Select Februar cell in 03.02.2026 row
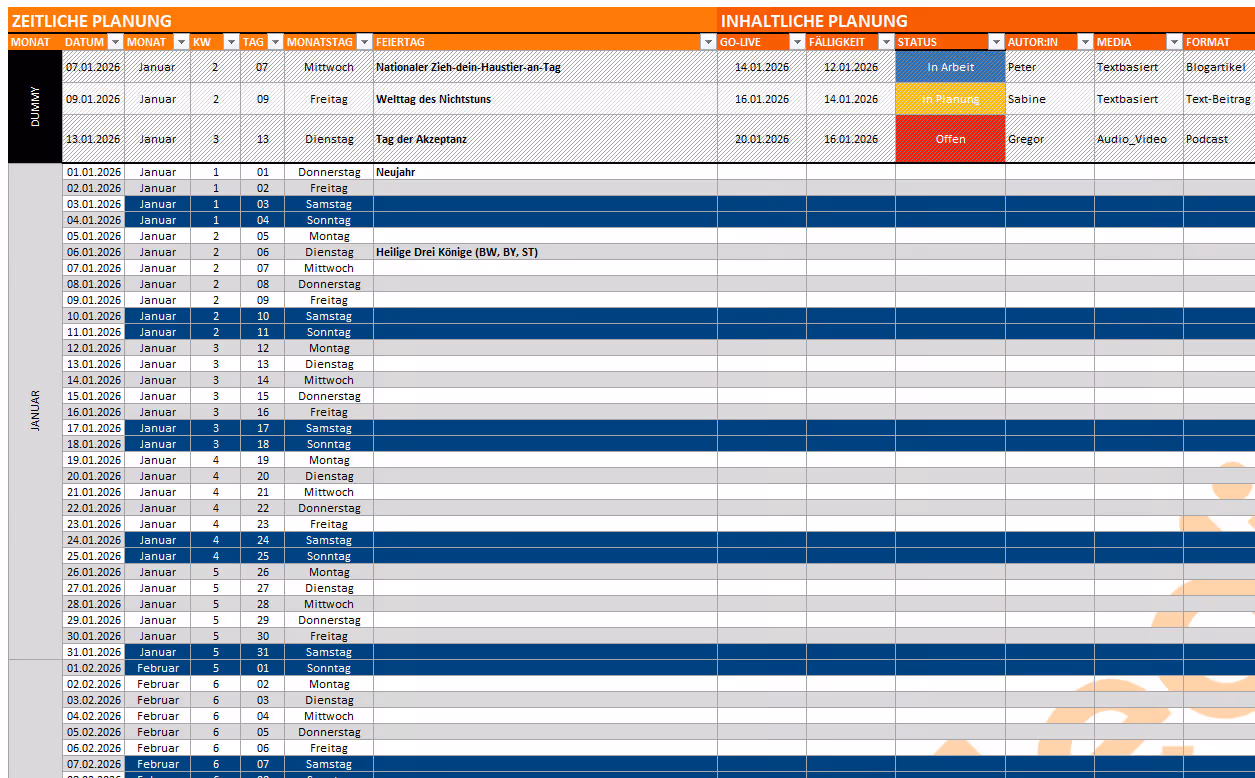This screenshot has width=1255, height=778. pos(158,700)
